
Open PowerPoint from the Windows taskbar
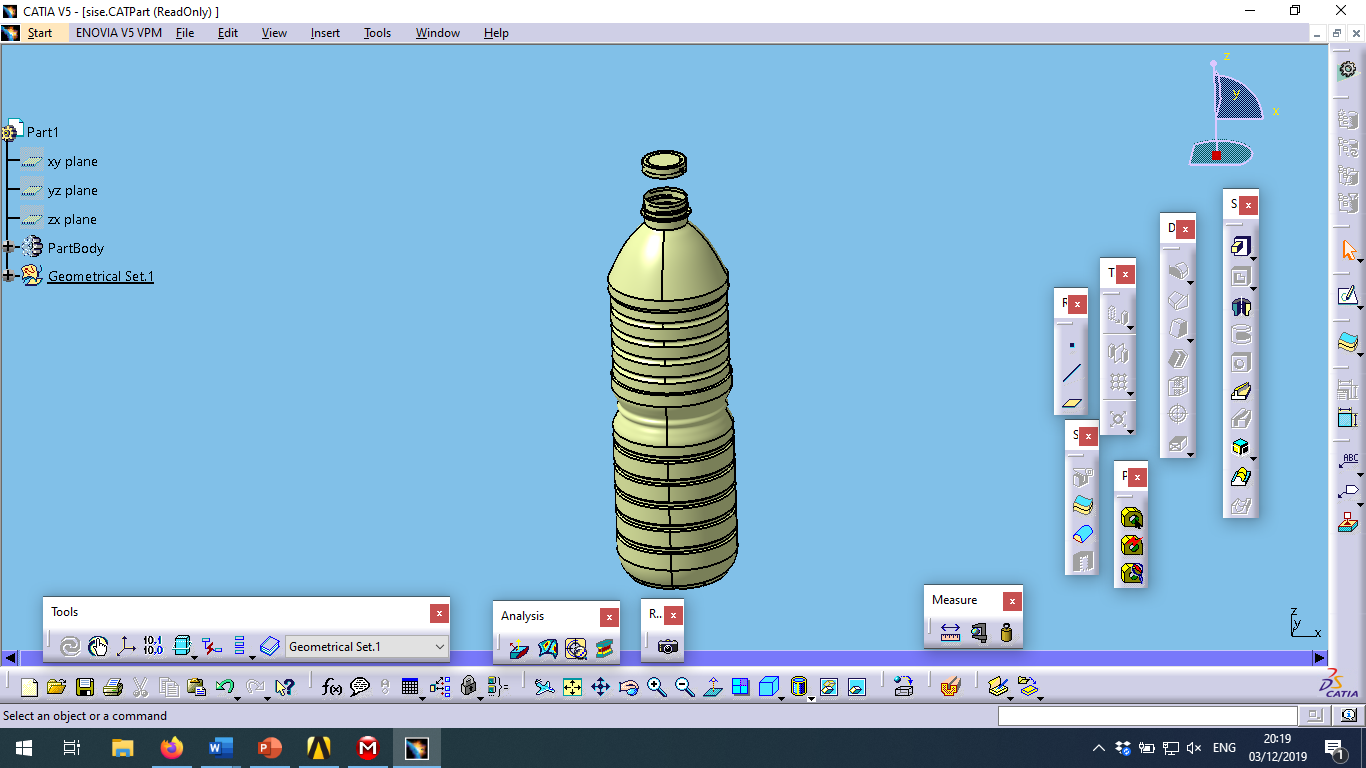[x=270, y=747]
